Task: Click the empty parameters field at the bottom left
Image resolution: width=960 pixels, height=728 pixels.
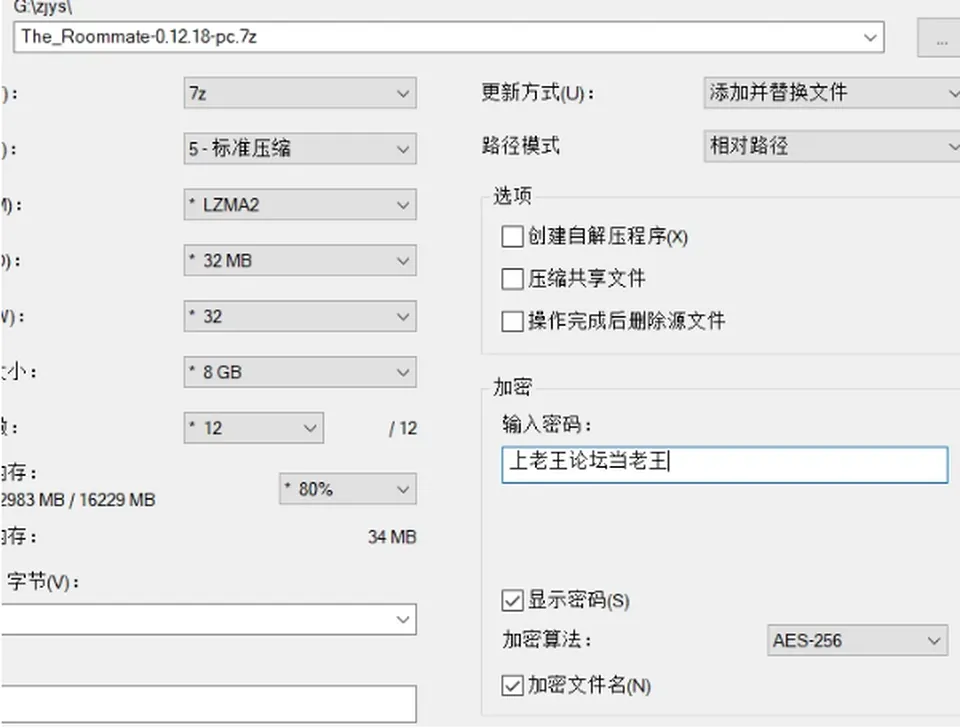Action: [208, 704]
